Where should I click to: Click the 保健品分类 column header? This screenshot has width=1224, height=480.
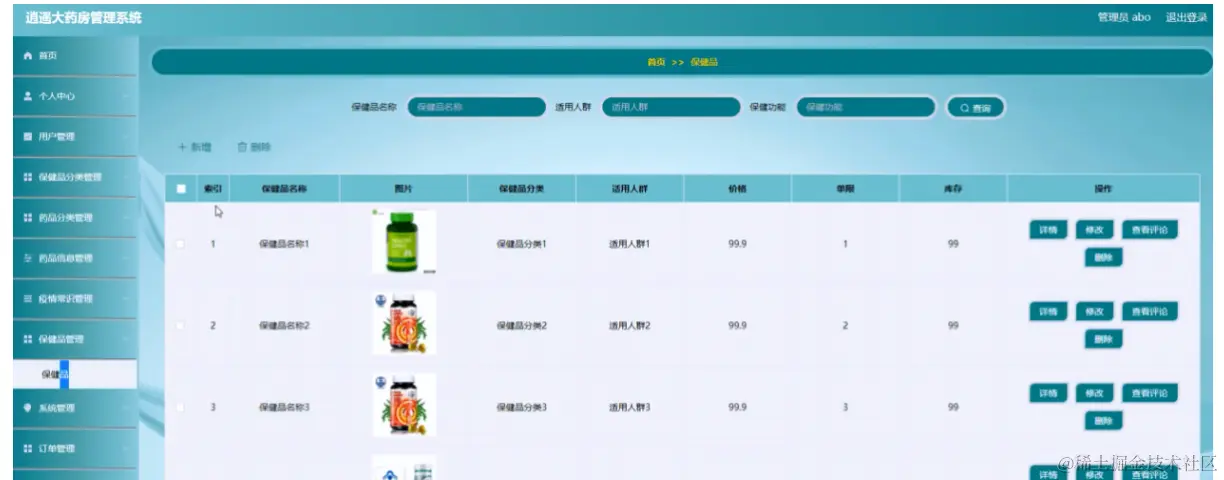coord(522,188)
